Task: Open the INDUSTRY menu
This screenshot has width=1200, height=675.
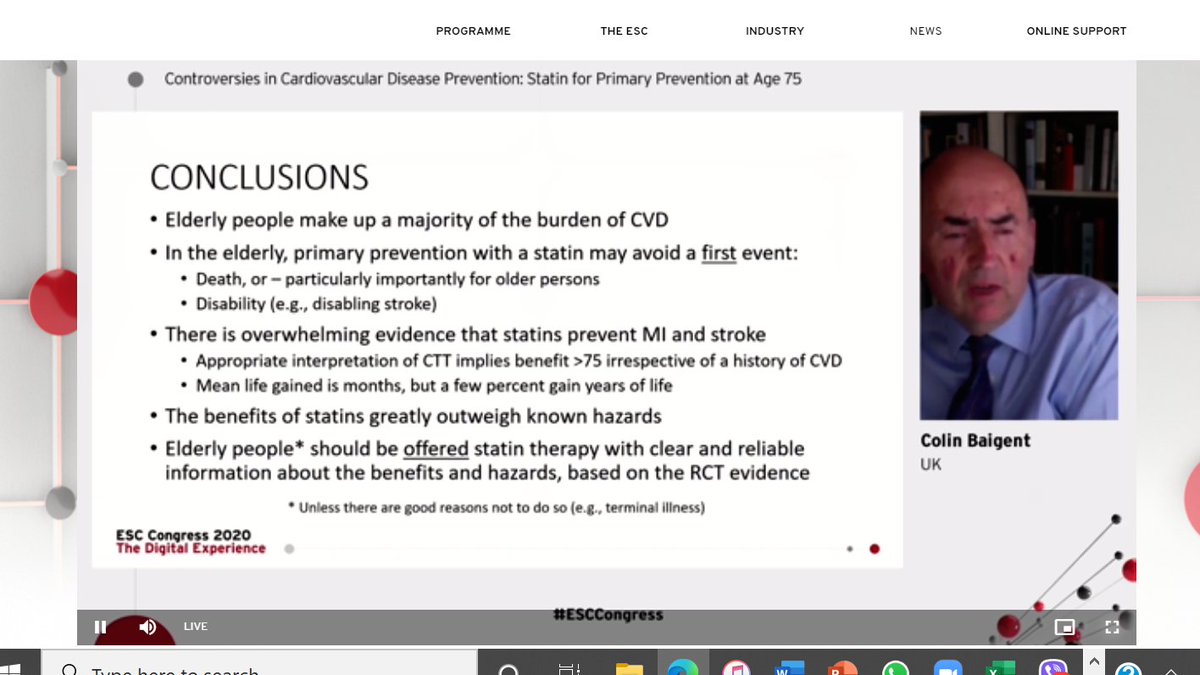Action: click(775, 31)
